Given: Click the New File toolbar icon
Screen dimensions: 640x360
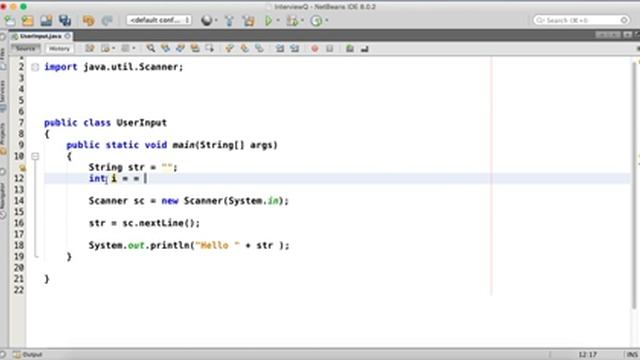Looking at the screenshot, I should (x=9, y=20).
